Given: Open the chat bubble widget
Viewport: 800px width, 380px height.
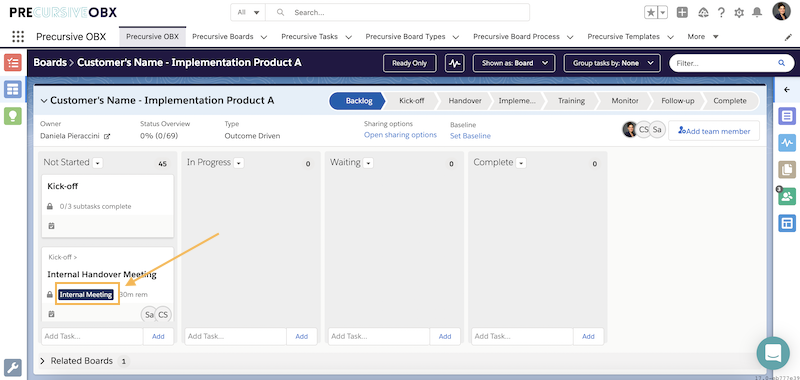Looking at the screenshot, I should 773,353.
